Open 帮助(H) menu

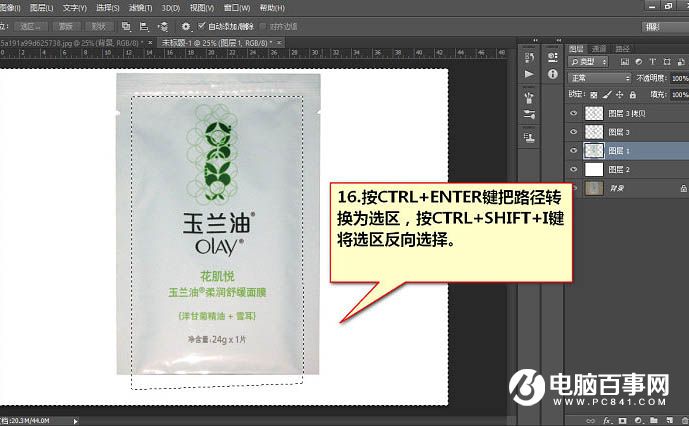click(x=272, y=8)
